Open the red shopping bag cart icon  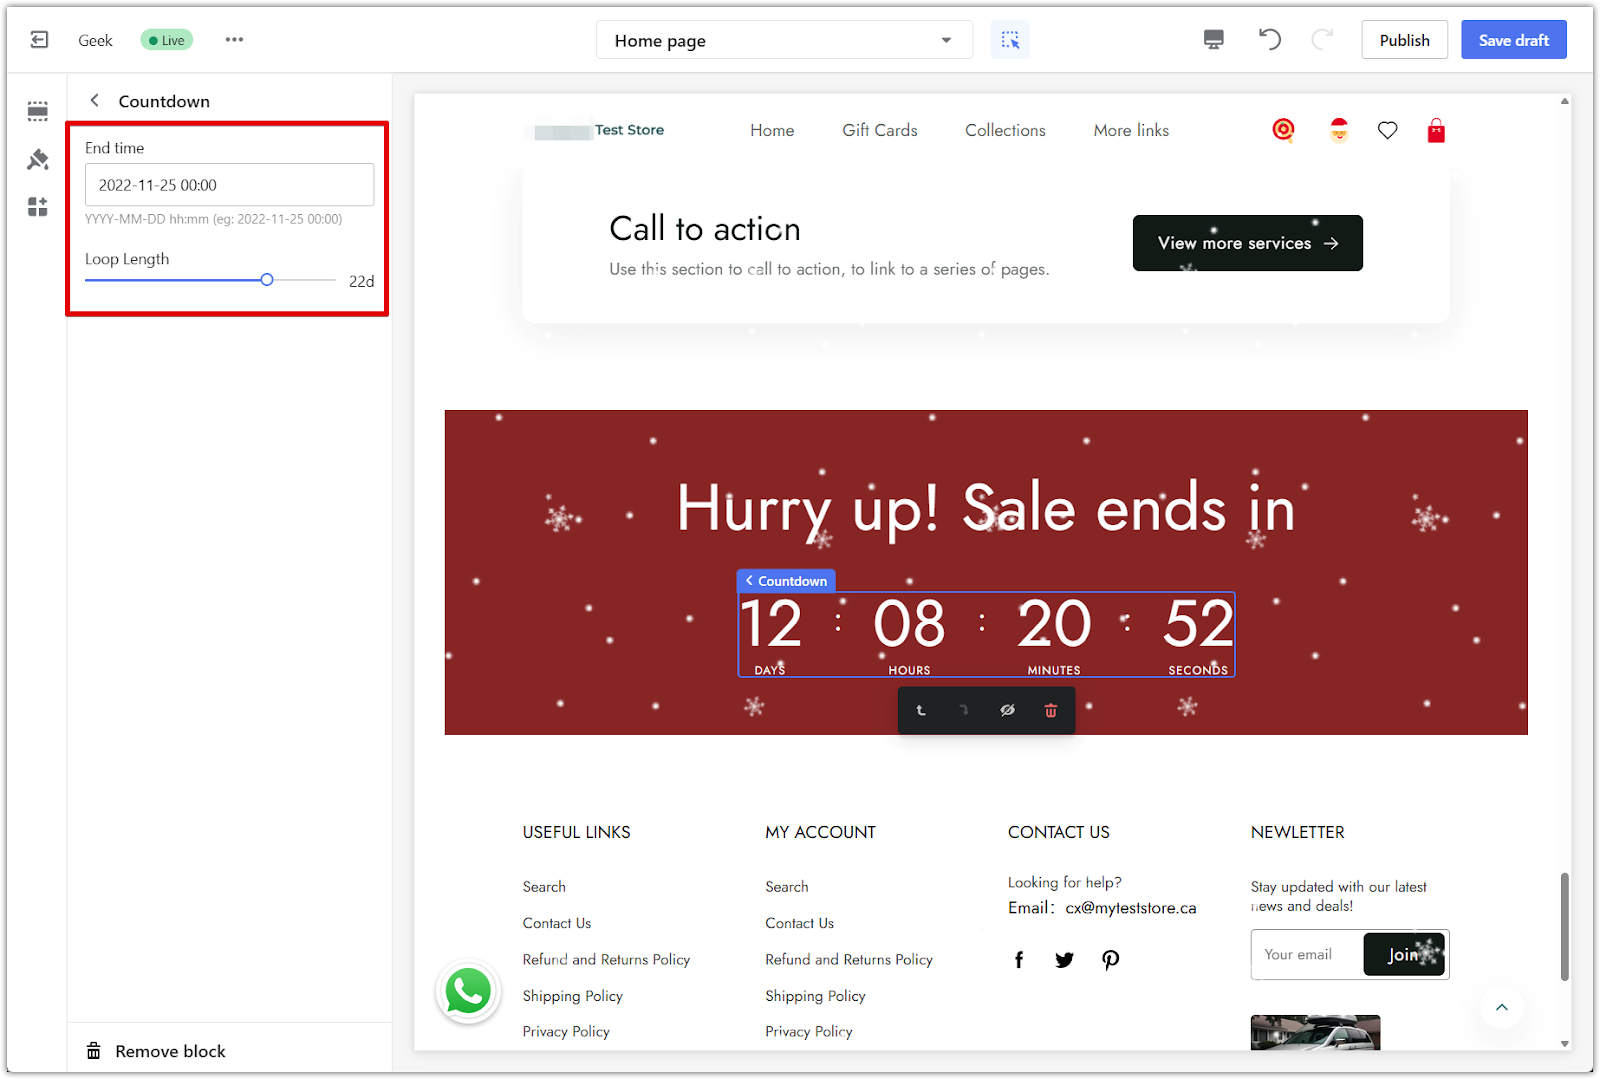click(x=1436, y=130)
